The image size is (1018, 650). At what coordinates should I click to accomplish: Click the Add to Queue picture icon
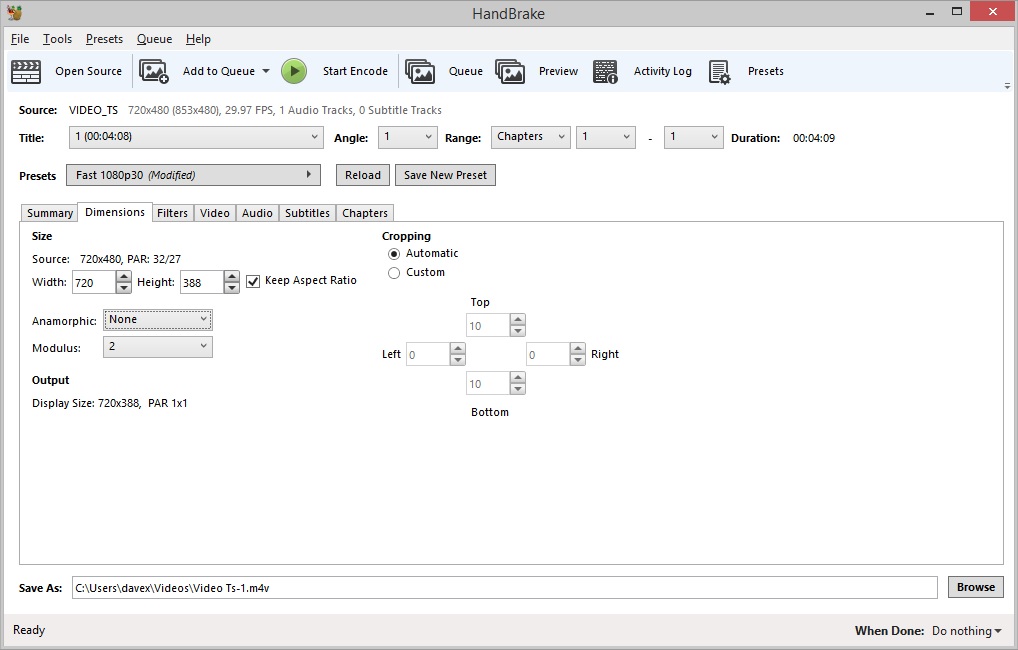[x=154, y=71]
